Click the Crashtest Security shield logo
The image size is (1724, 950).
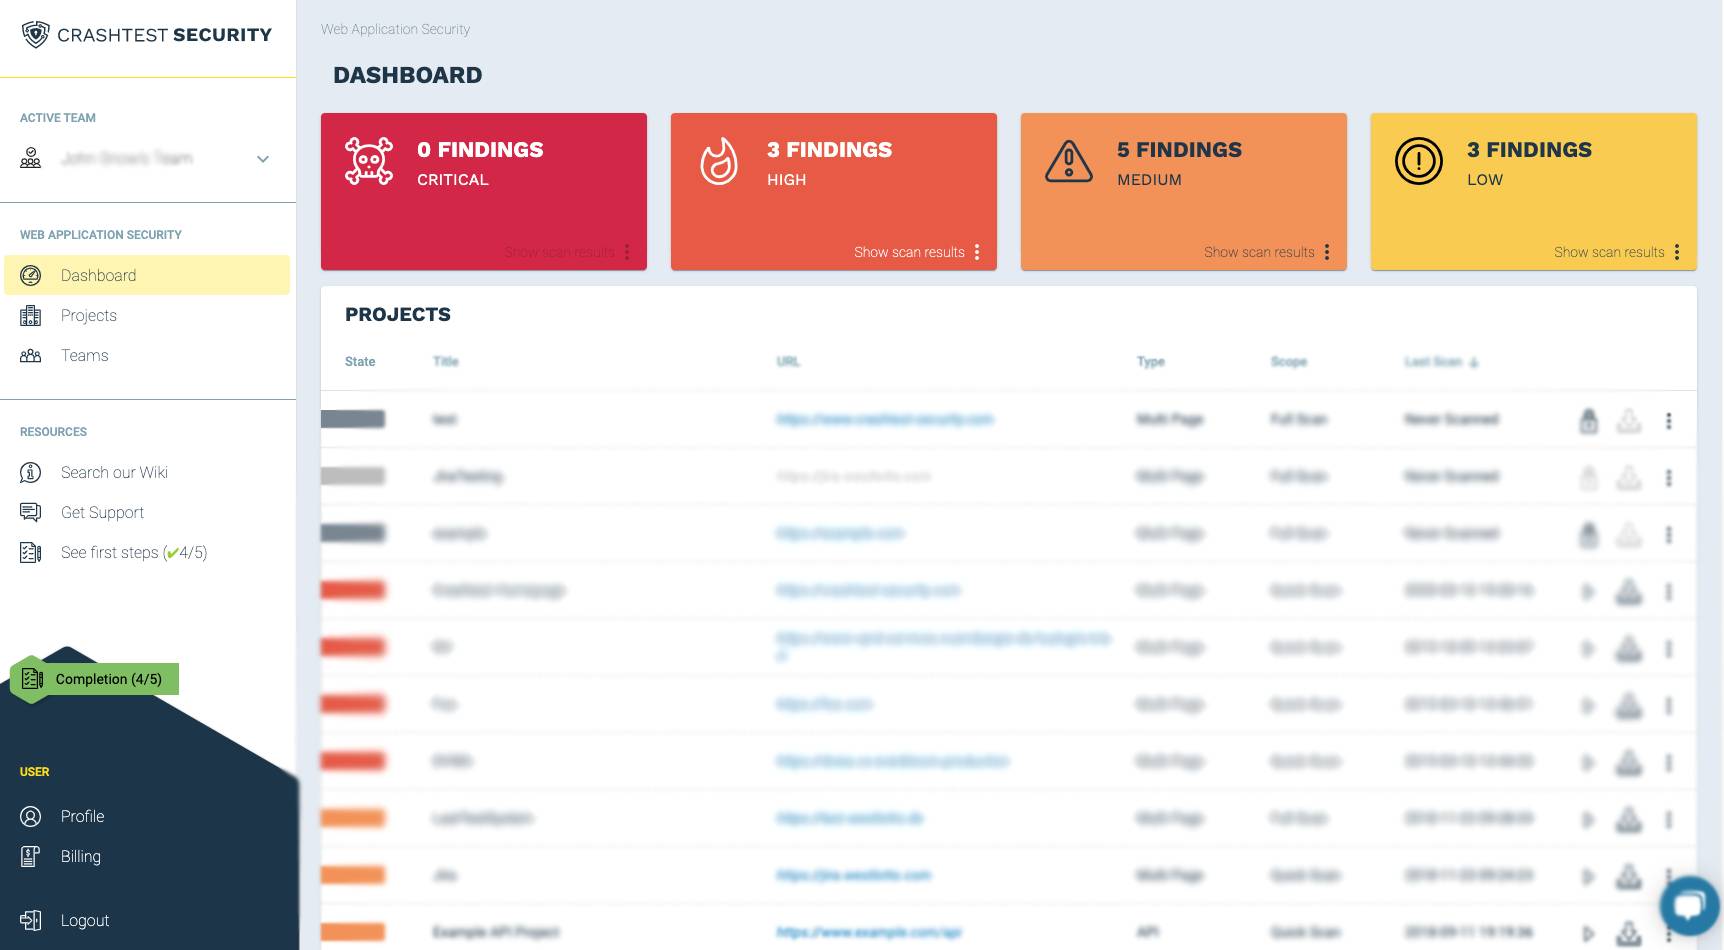(x=35, y=35)
